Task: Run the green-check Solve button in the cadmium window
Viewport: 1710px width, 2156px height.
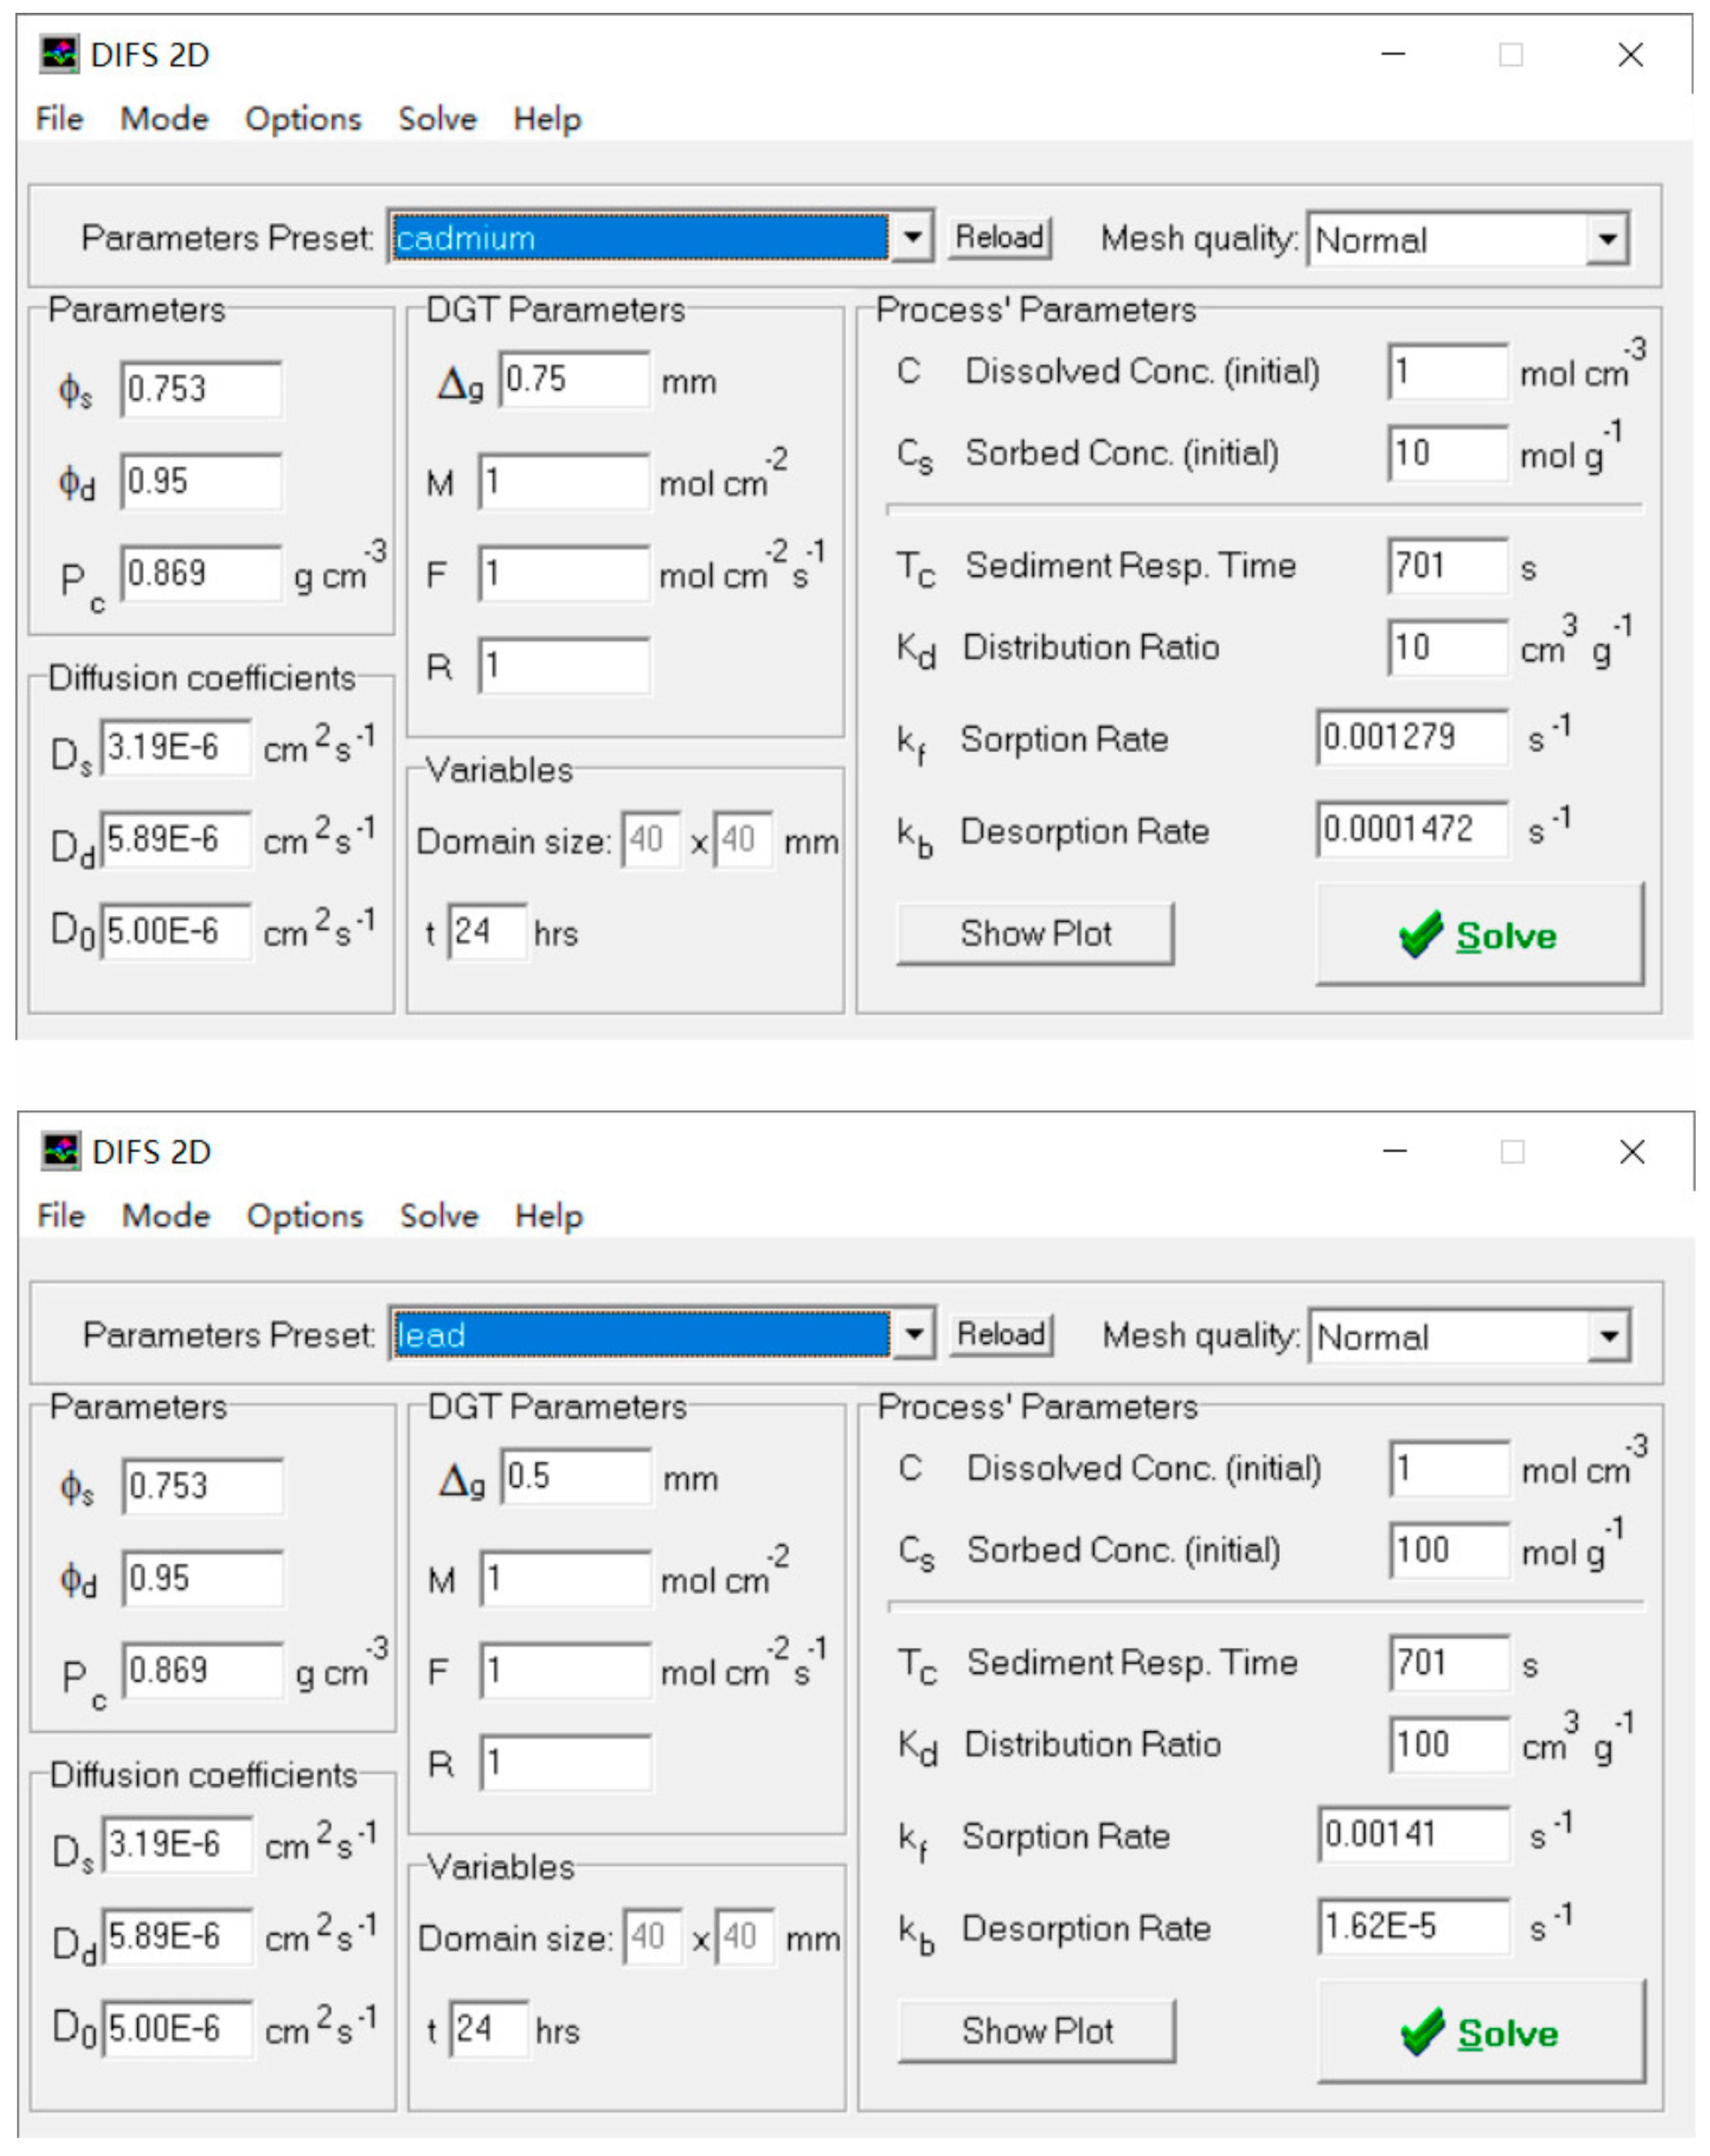Action: pos(1480,935)
